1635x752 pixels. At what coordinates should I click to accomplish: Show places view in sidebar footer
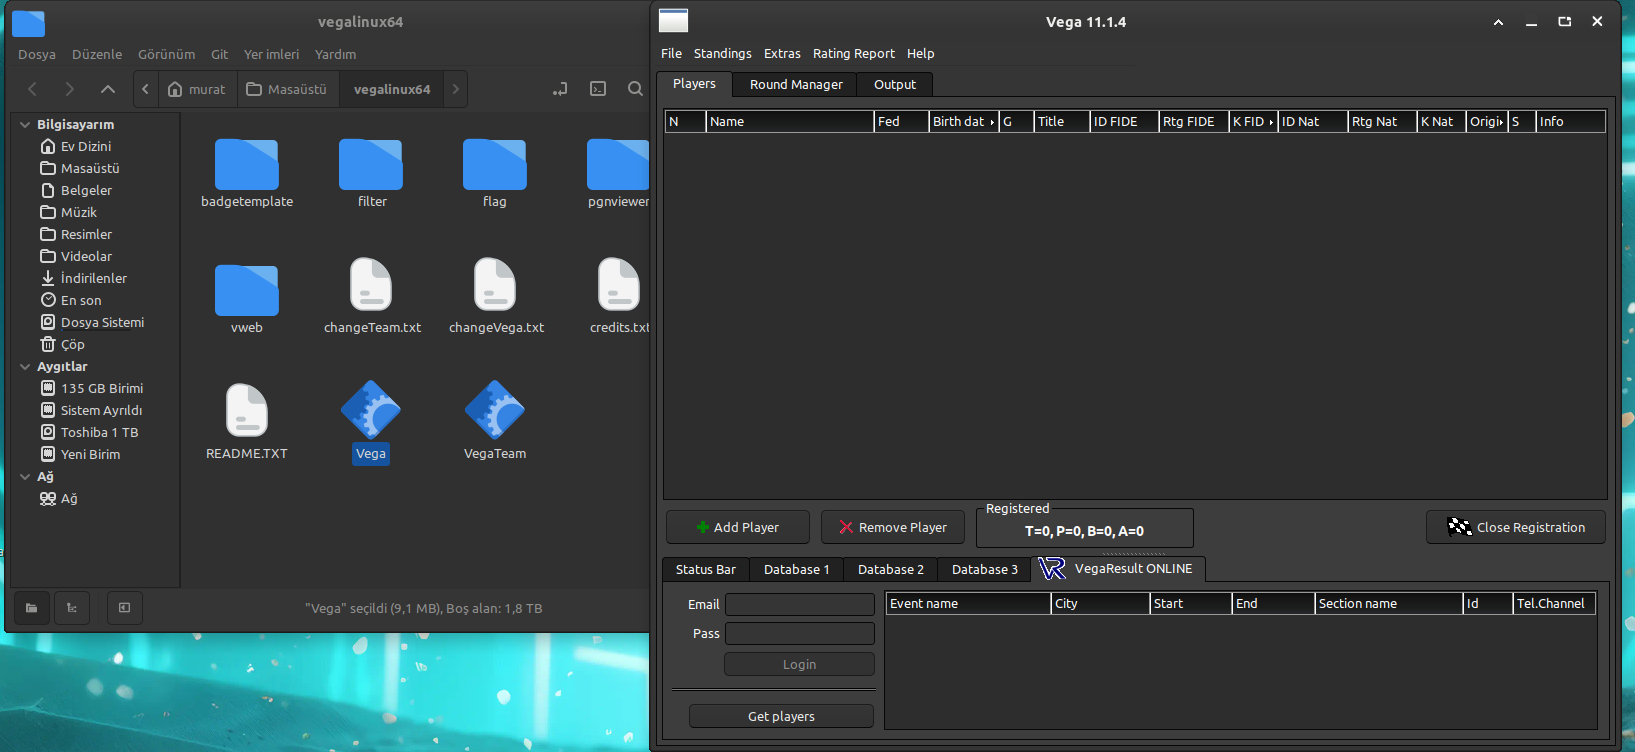click(32, 608)
